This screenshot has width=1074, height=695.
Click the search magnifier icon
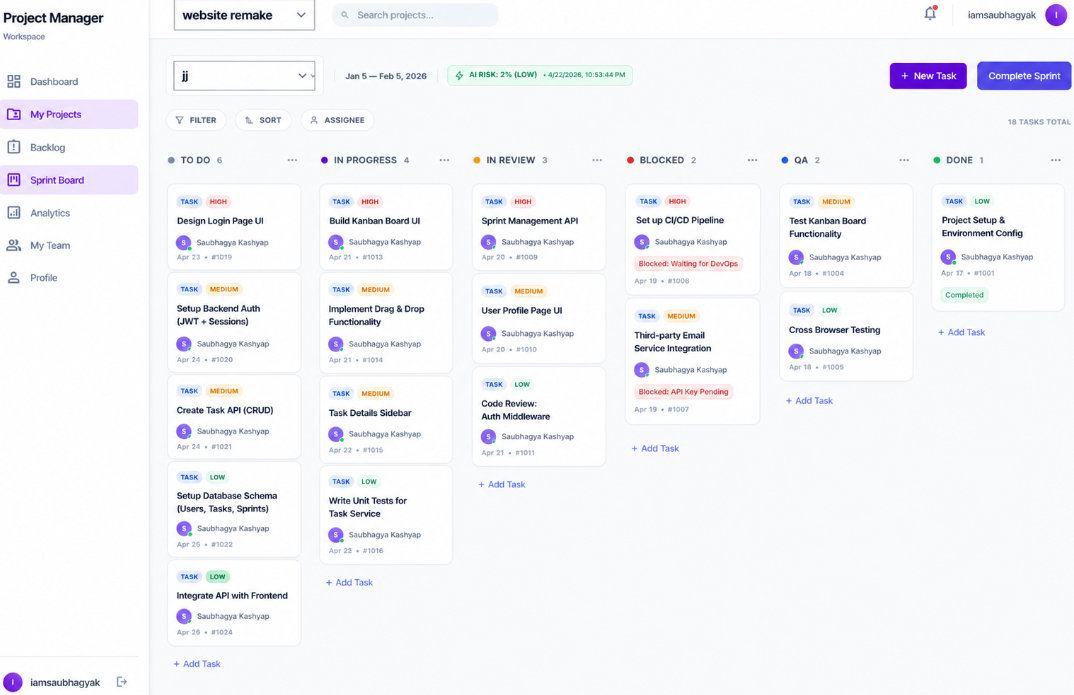(345, 14)
